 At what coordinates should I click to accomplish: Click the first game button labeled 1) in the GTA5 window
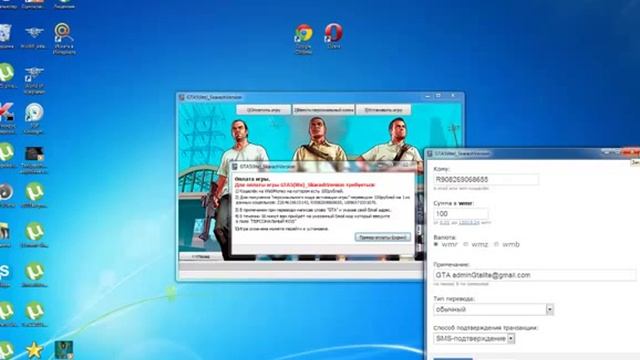point(264,110)
